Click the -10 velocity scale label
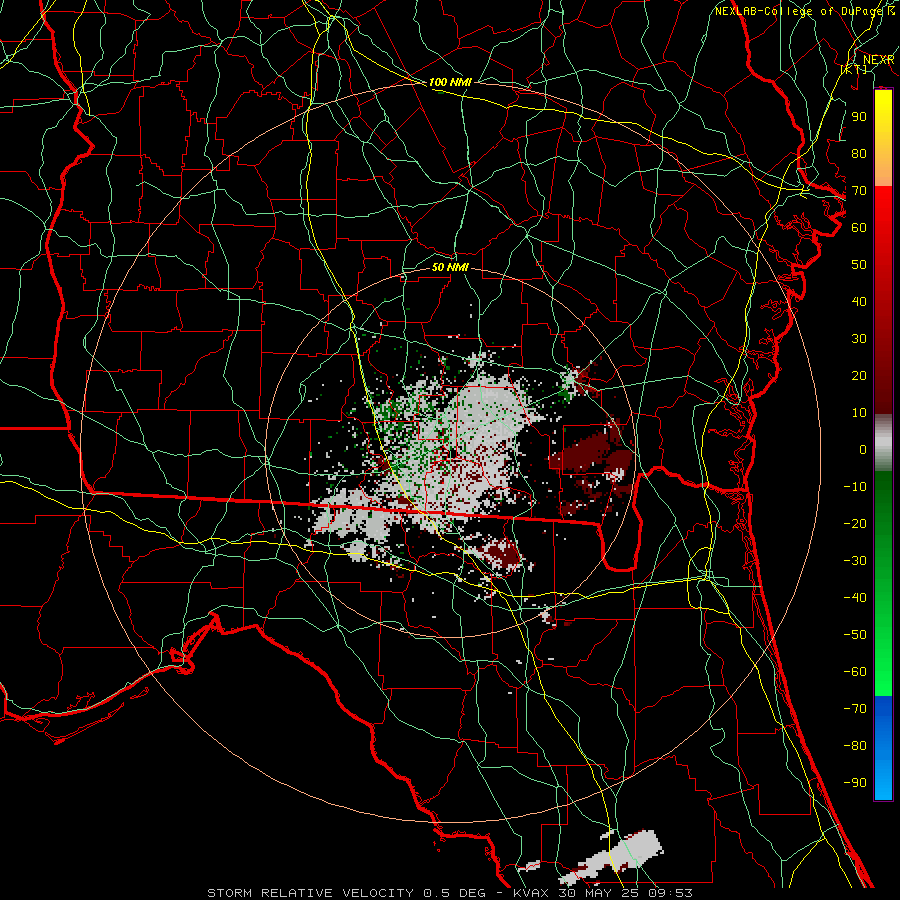 point(855,487)
